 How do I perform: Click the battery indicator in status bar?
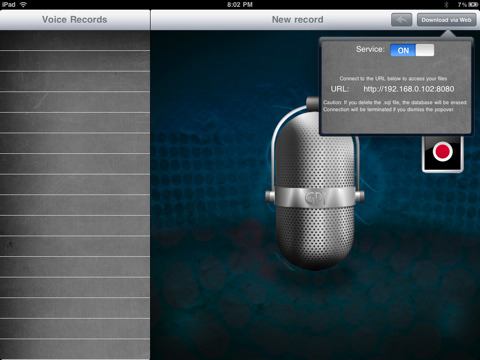tap(473, 5)
